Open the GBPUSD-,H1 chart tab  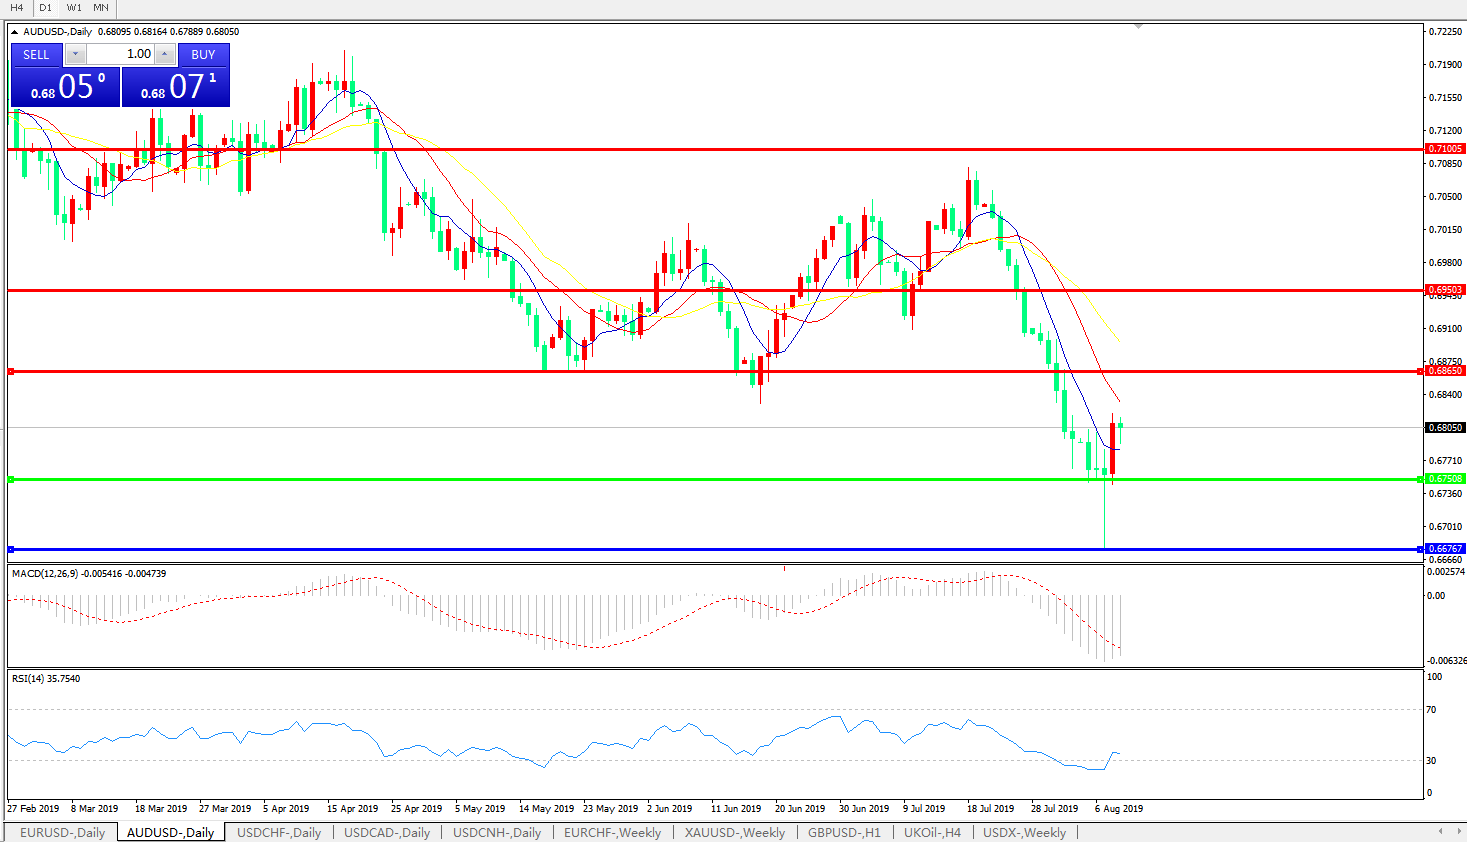click(844, 832)
